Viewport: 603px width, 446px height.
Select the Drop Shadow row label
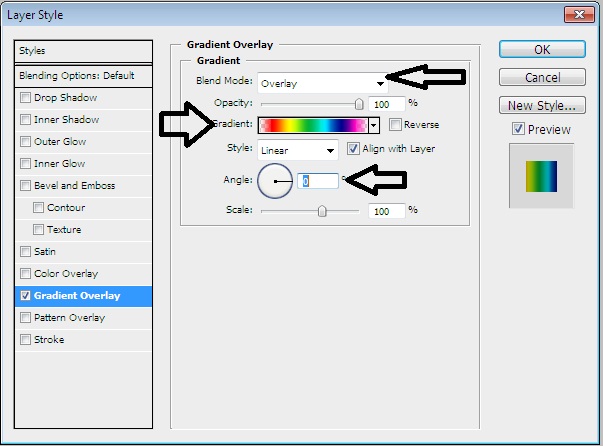[65, 98]
